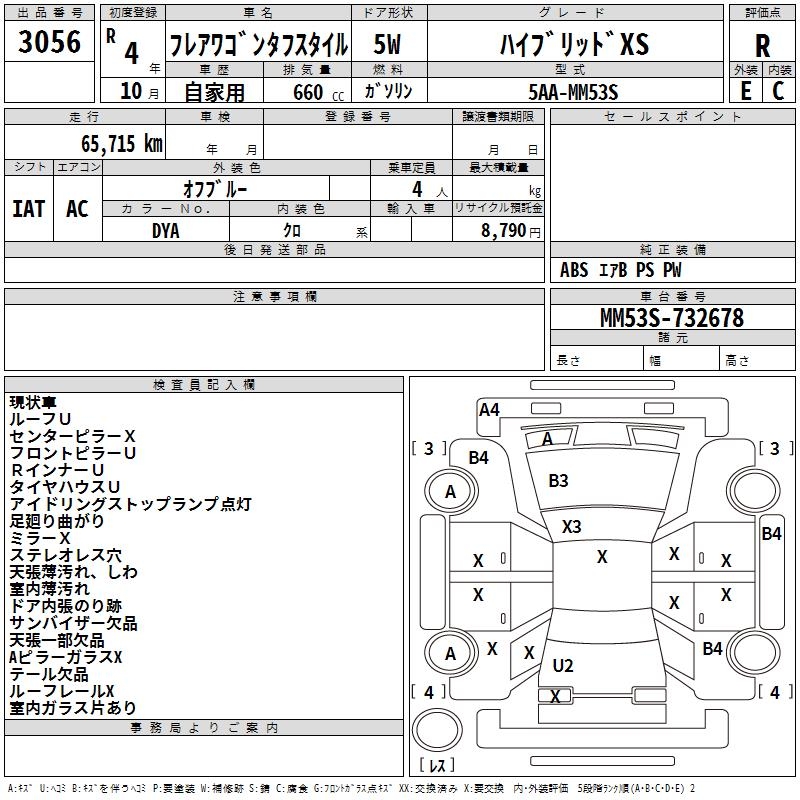The height and width of the screenshot is (800, 800).
Task: Click the 長さ dimension field
Action: 596,360
